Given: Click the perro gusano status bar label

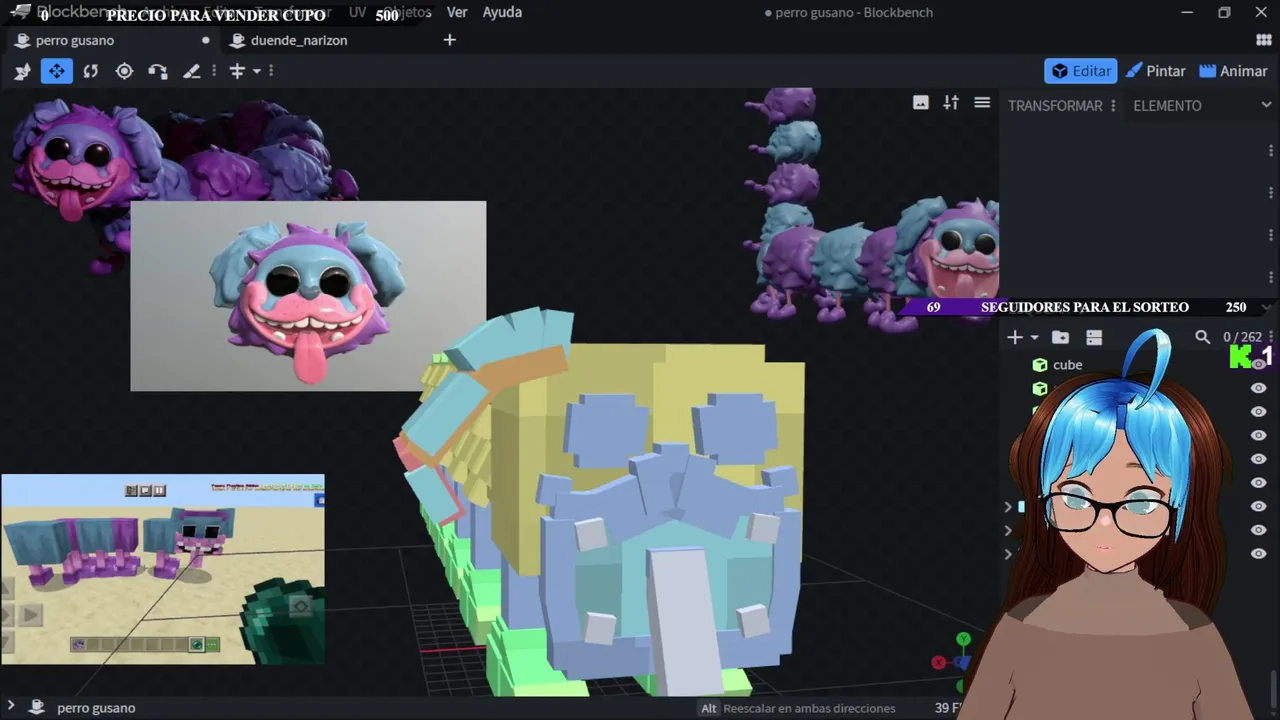Looking at the screenshot, I should (96, 708).
